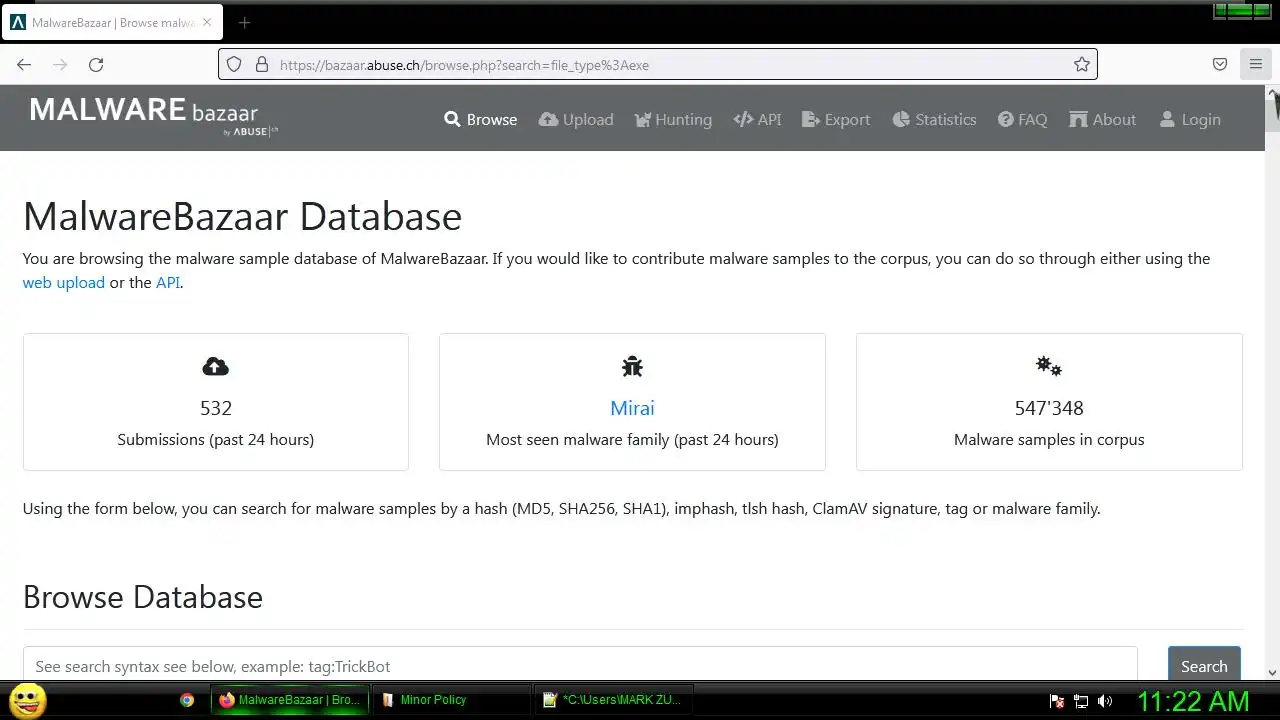Open the Export nav item

click(x=836, y=119)
